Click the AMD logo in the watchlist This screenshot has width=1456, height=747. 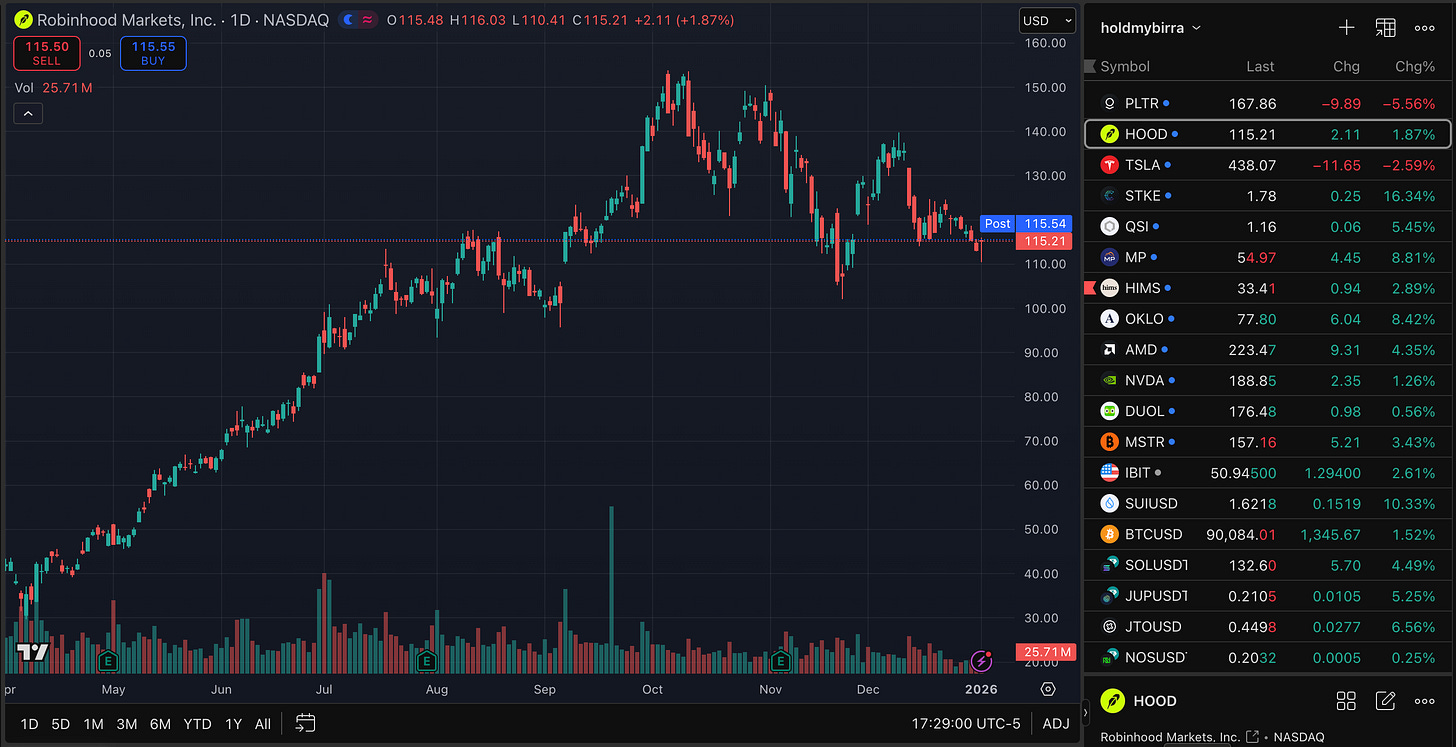[1109, 350]
